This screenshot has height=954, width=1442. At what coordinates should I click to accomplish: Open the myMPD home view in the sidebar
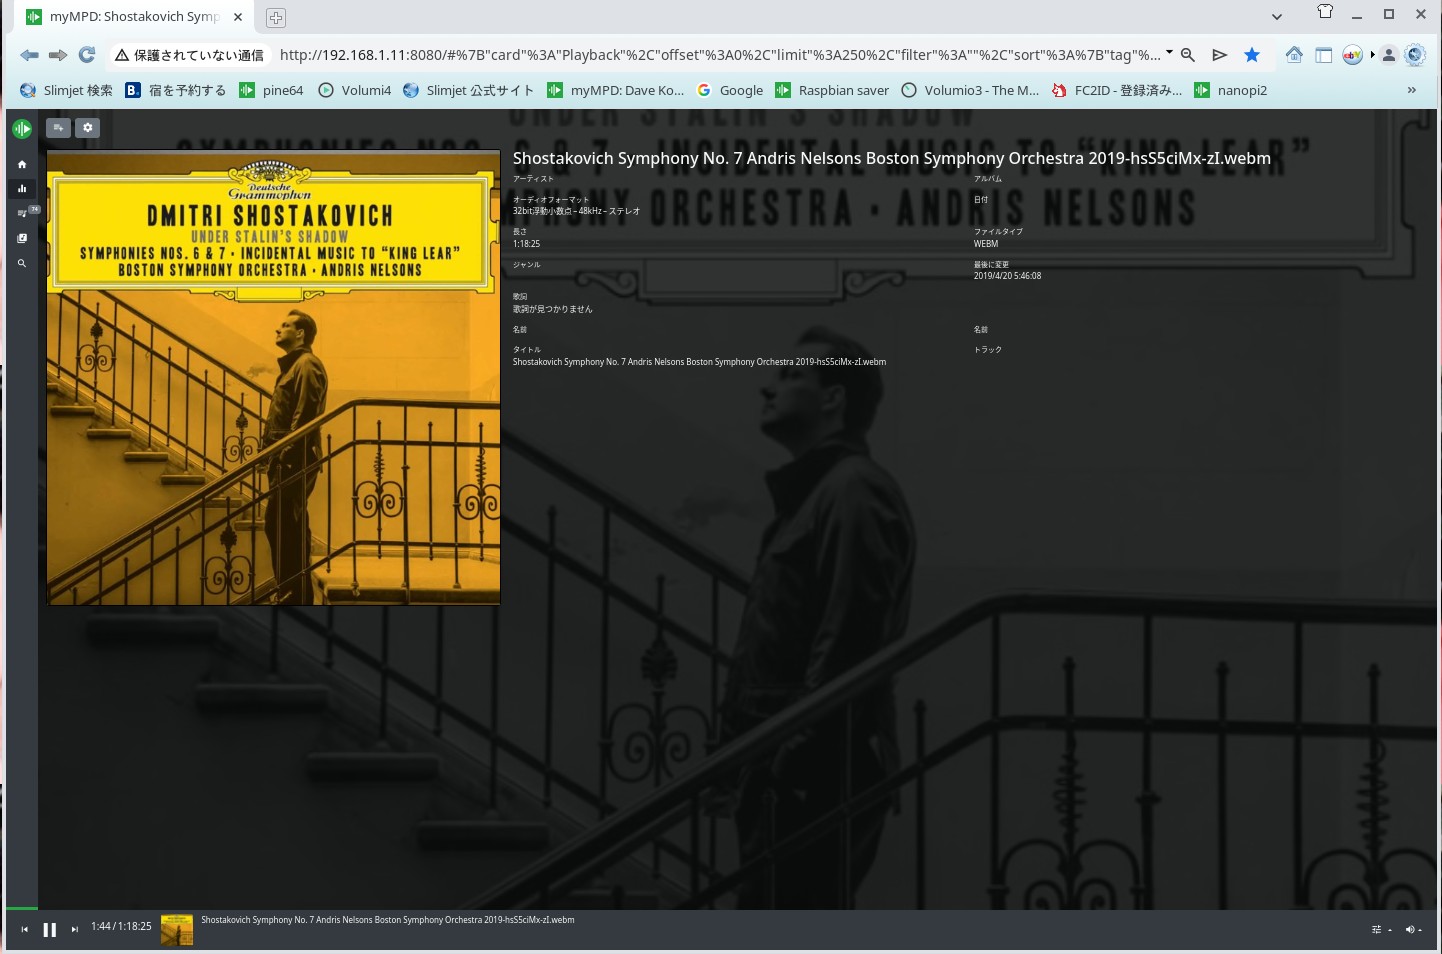(x=22, y=164)
